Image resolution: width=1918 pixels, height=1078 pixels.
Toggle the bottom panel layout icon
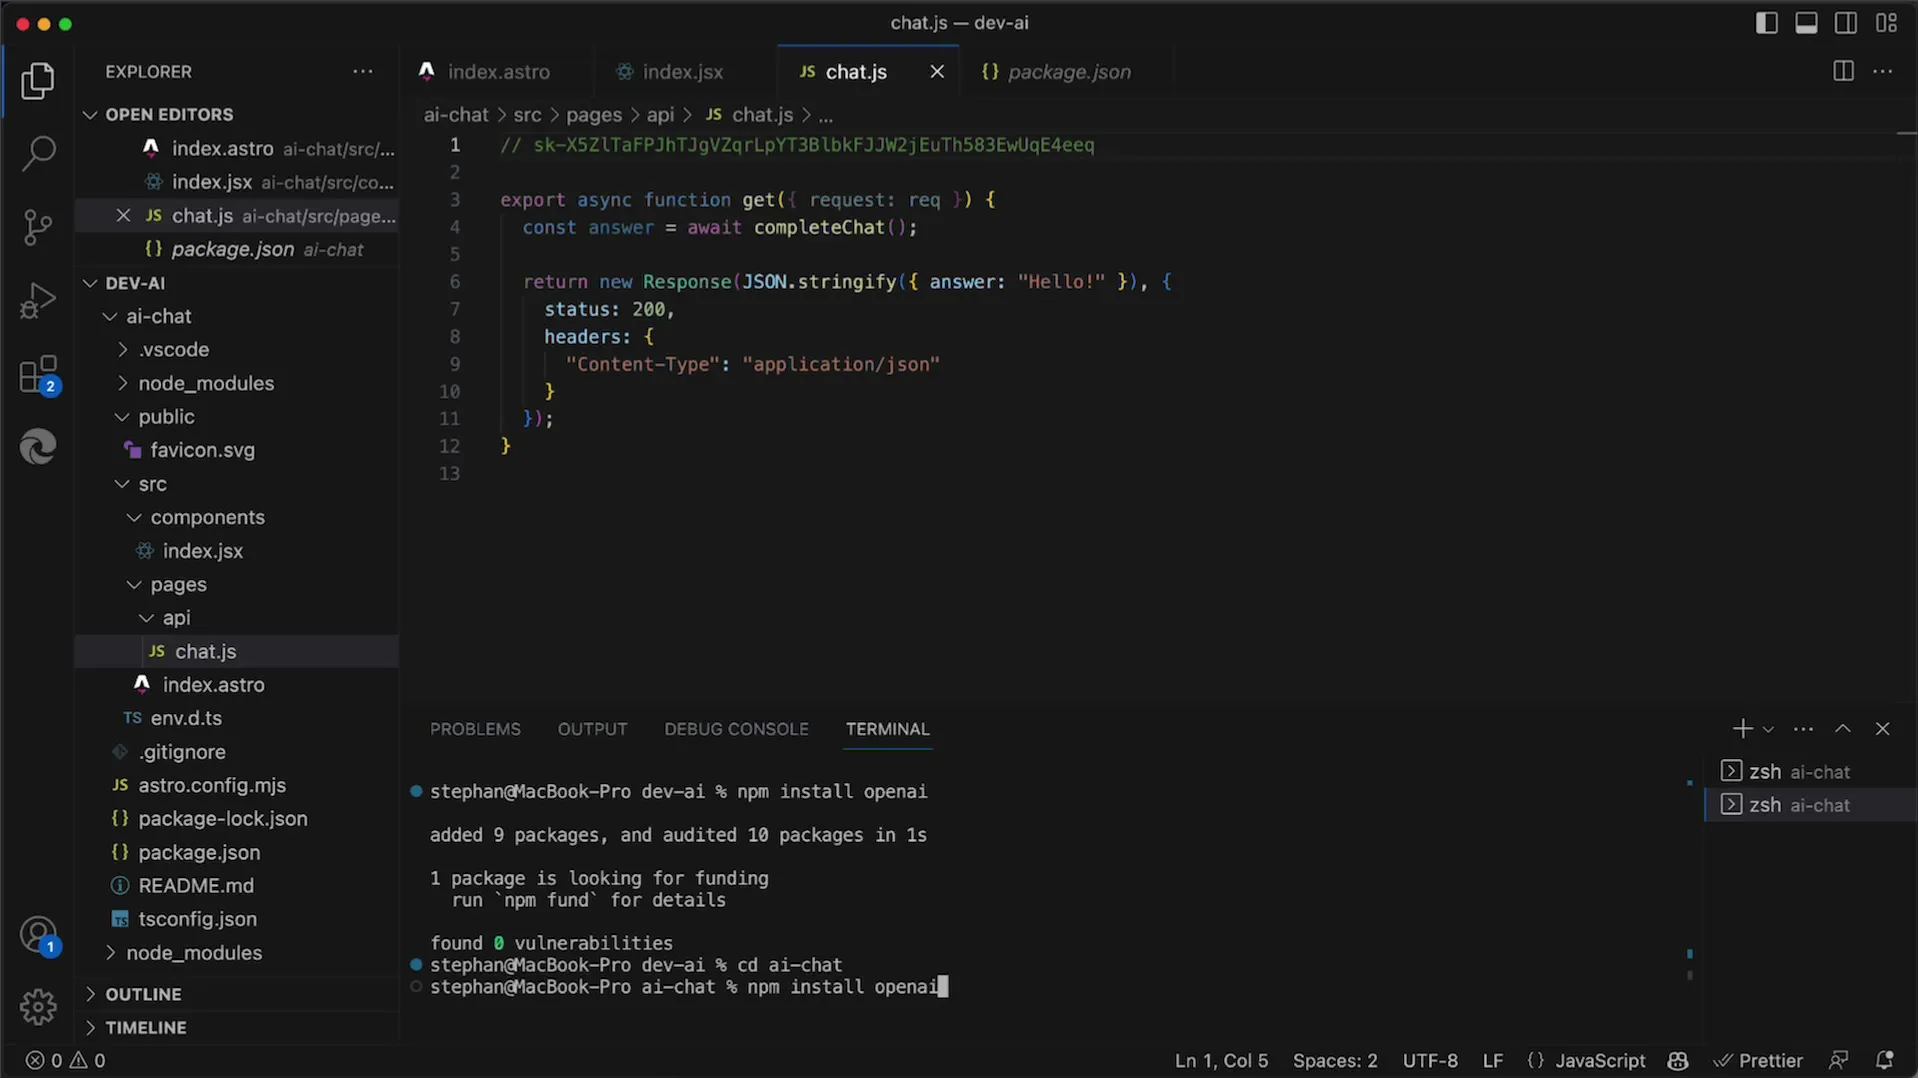[x=1806, y=23]
